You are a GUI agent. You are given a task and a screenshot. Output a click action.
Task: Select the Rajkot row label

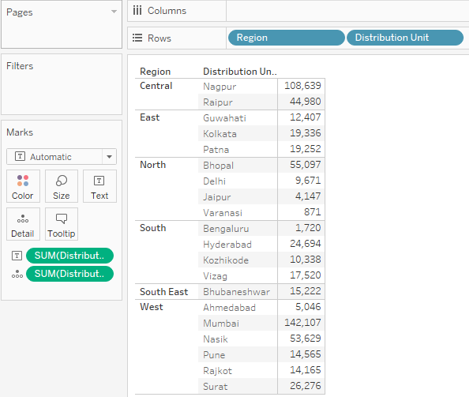click(217, 371)
